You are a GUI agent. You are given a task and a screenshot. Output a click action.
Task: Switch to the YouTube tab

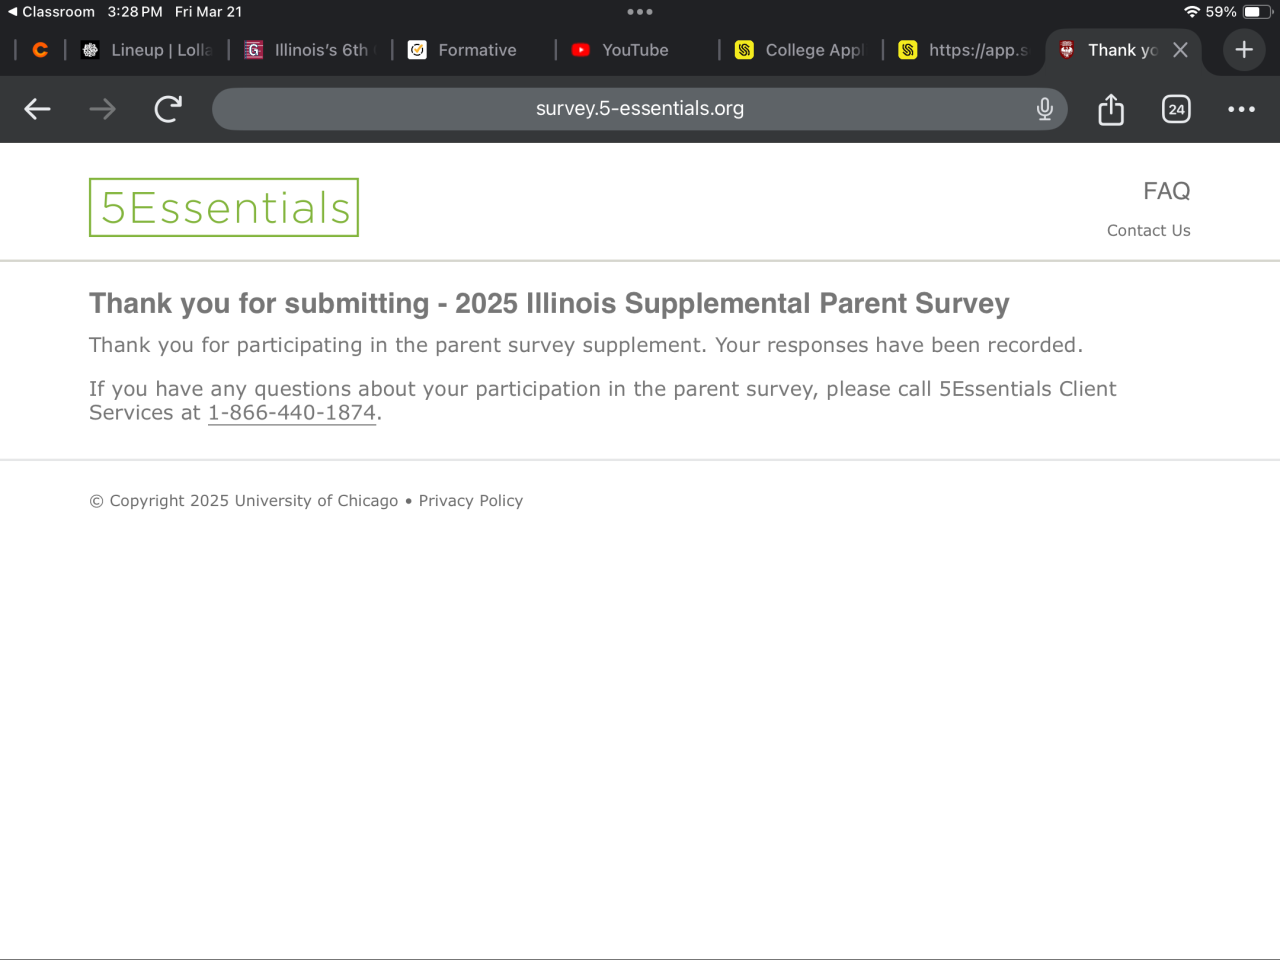point(634,50)
